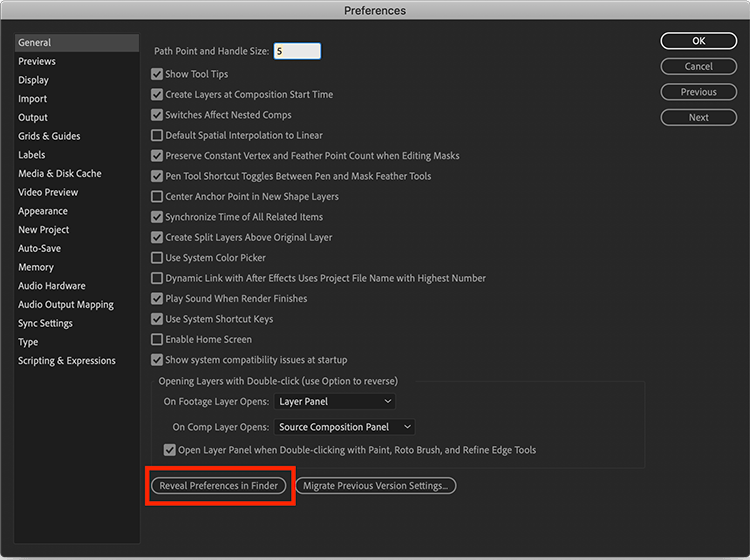Screen dimensions: 750x560
Task: Toggle Pen Tool Shortcut Toggles checkbox
Action: point(157,176)
